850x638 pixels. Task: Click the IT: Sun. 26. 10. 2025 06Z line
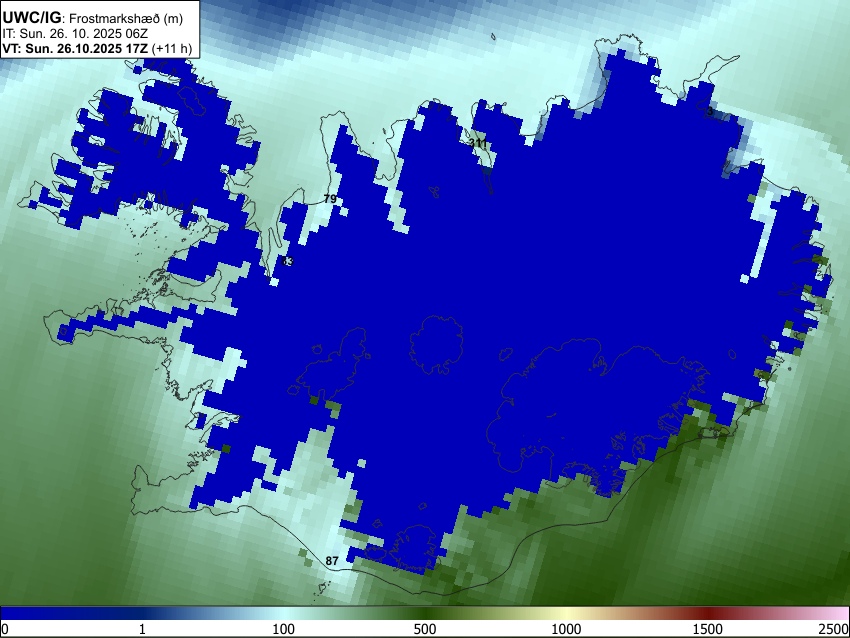75,34
